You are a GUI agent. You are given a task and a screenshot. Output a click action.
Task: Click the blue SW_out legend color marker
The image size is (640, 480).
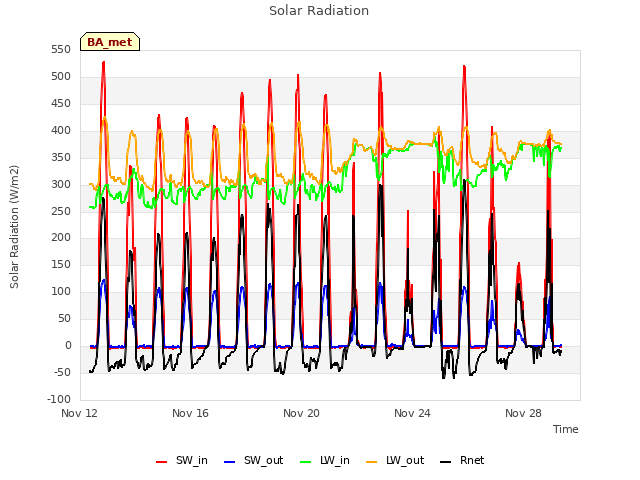pos(230,462)
